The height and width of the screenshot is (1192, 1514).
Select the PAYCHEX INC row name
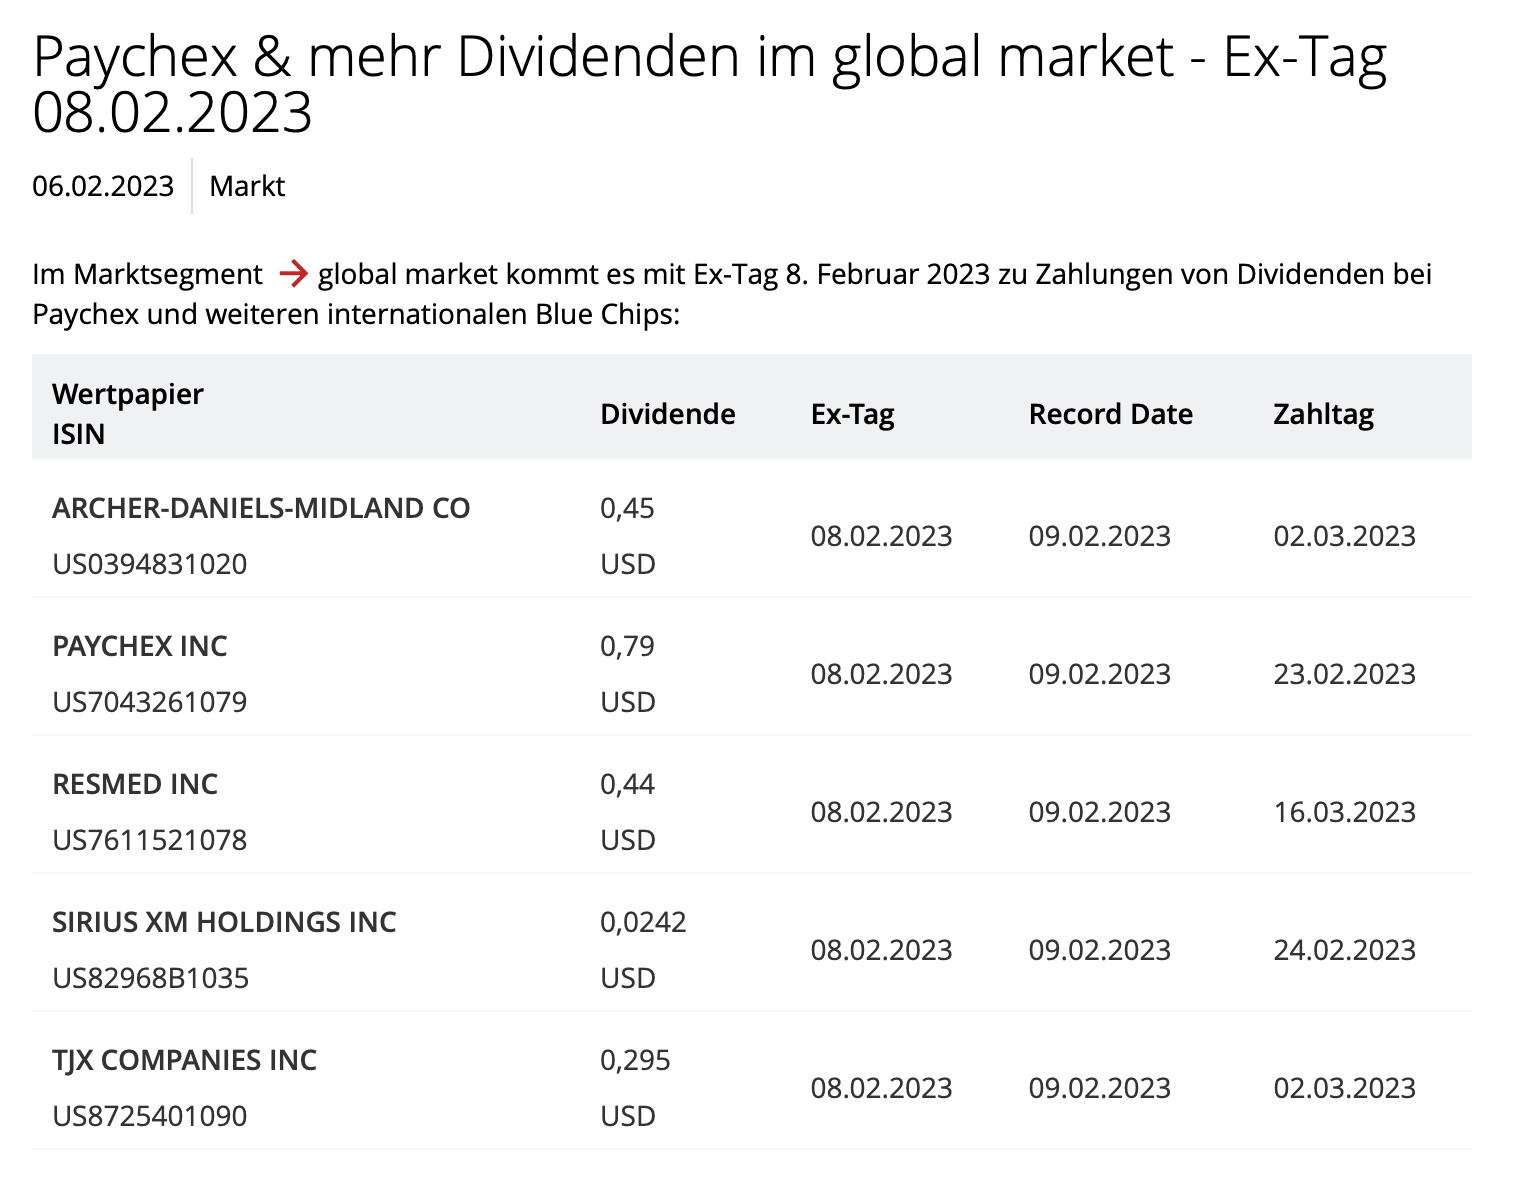140,646
